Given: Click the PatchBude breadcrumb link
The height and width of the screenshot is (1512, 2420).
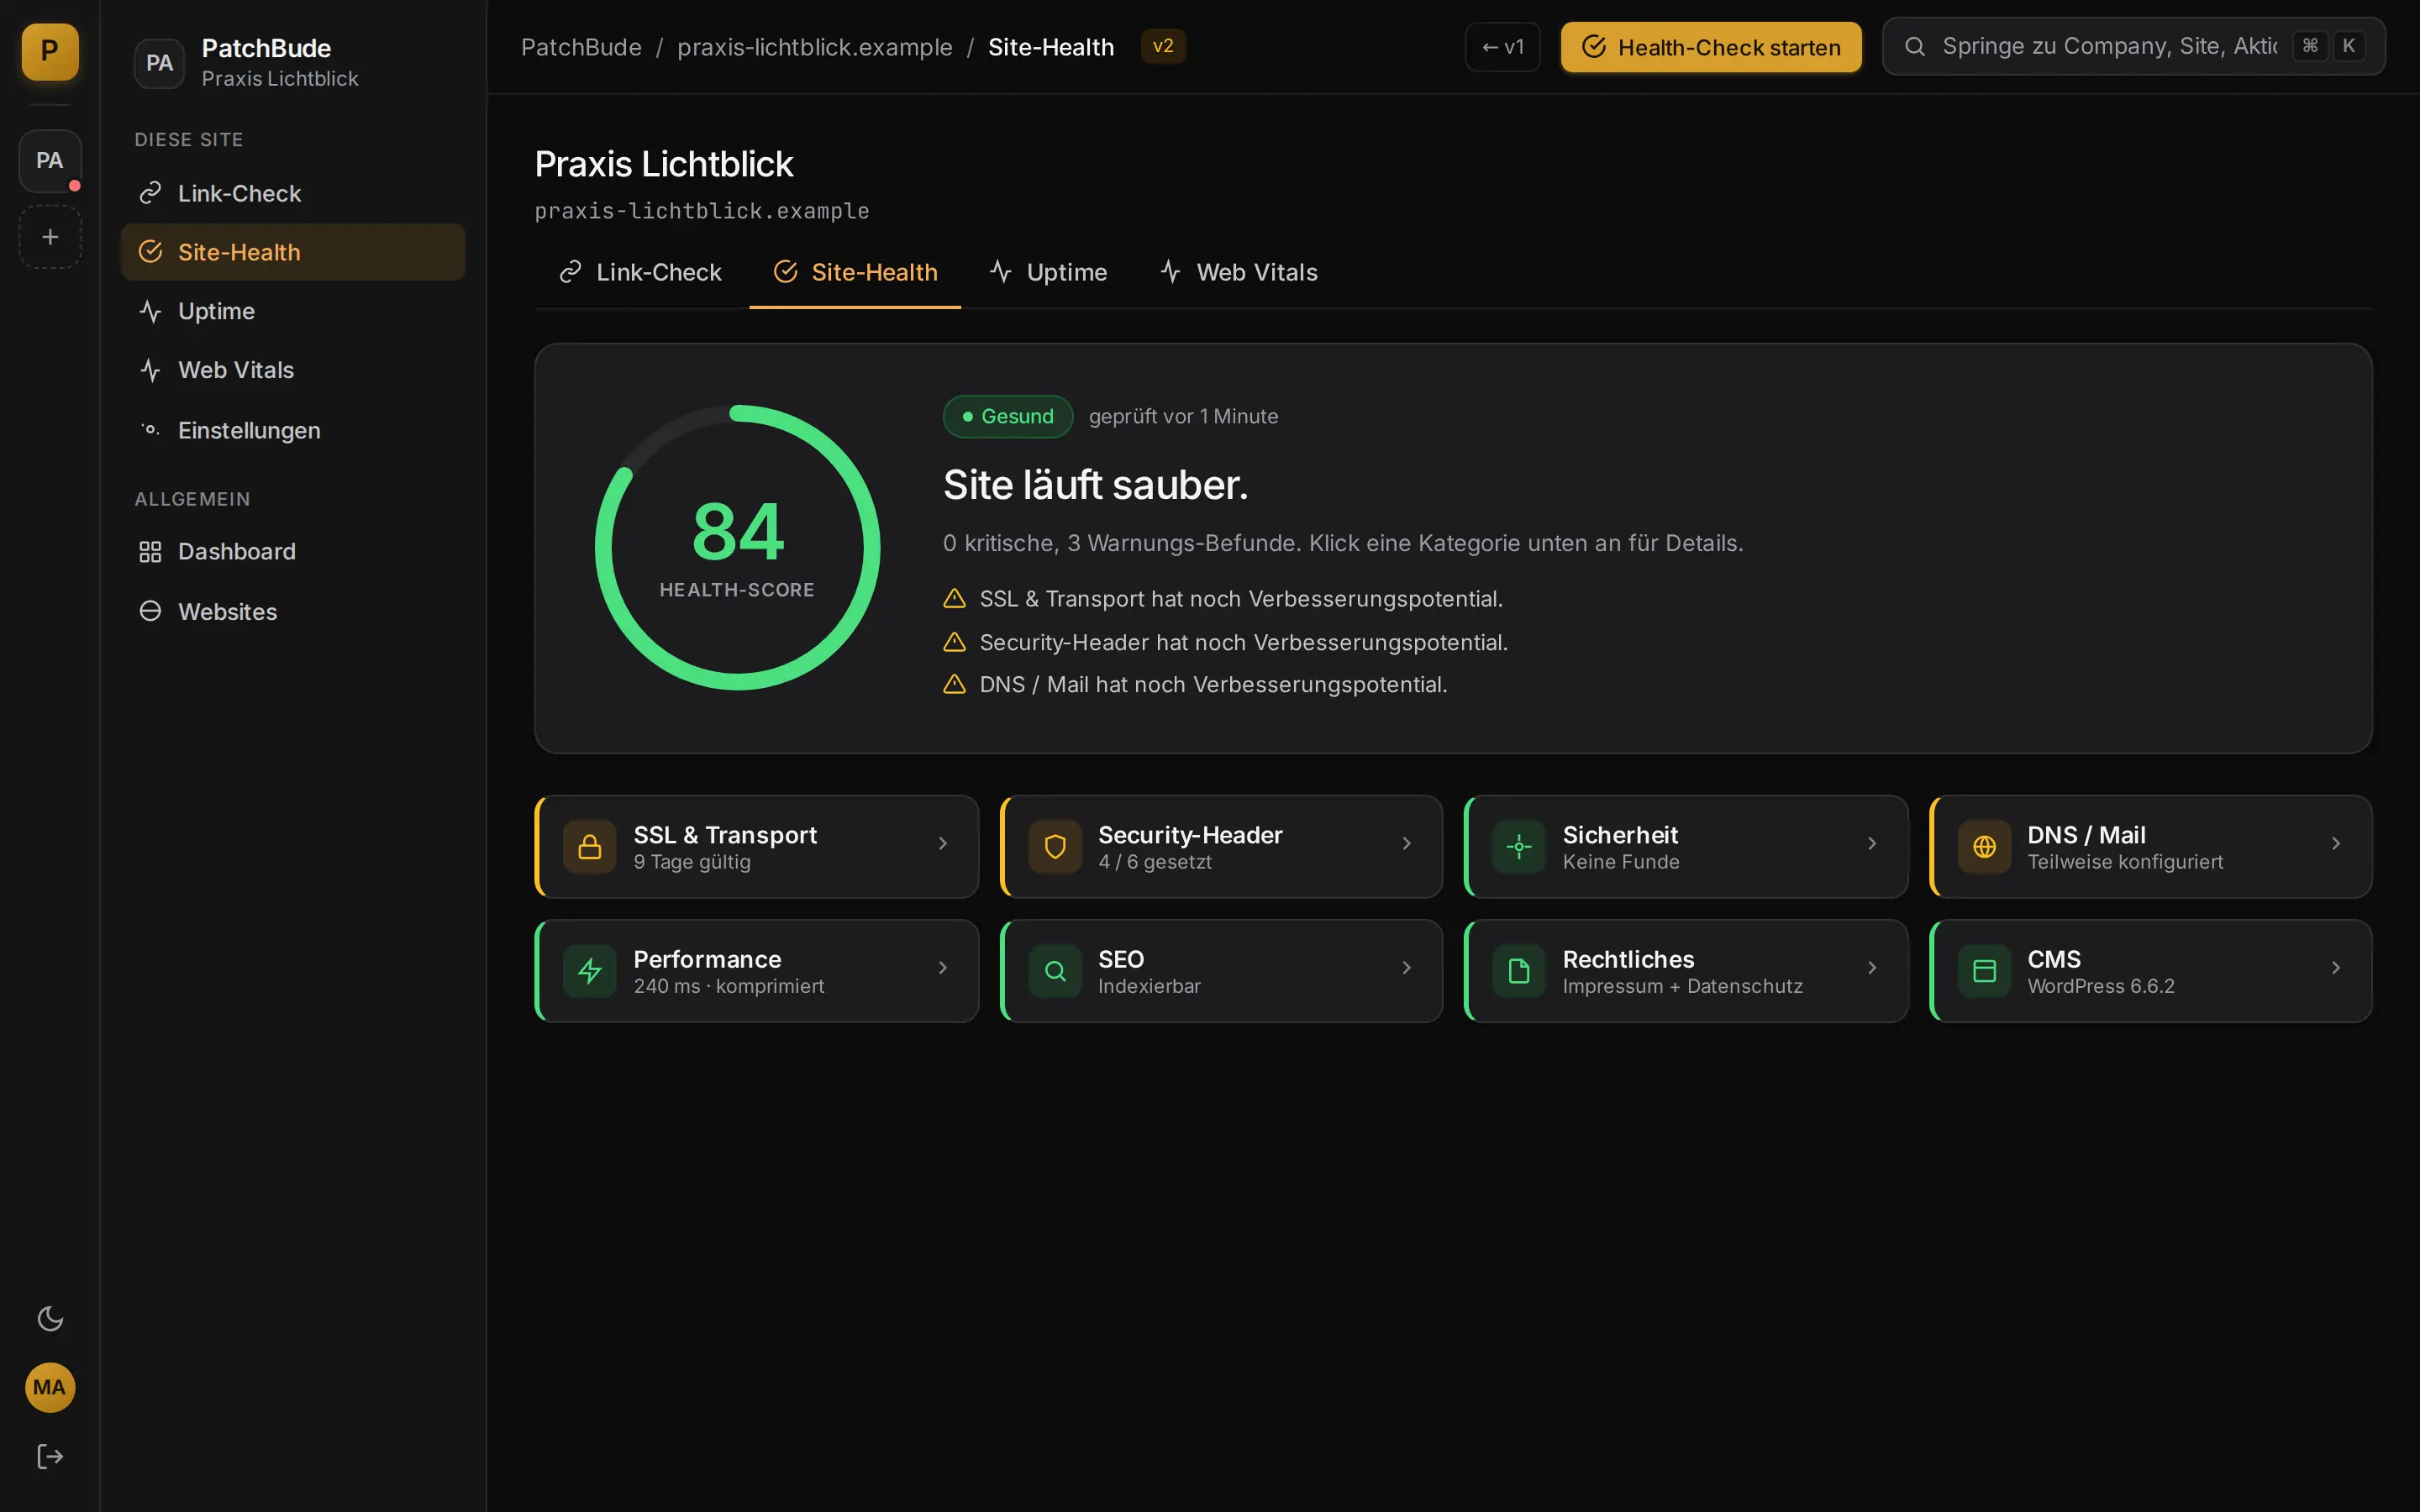Looking at the screenshot, I should [581, 47].
